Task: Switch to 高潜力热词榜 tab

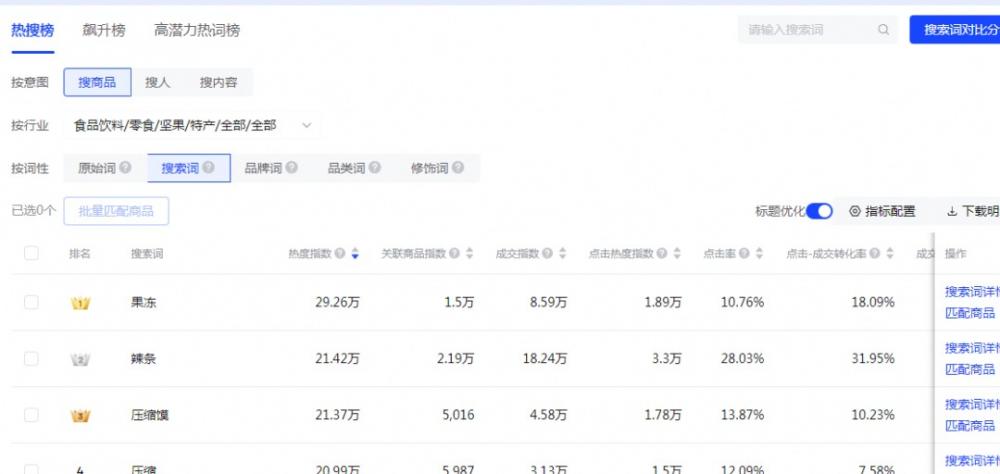Action: point(197,30)
